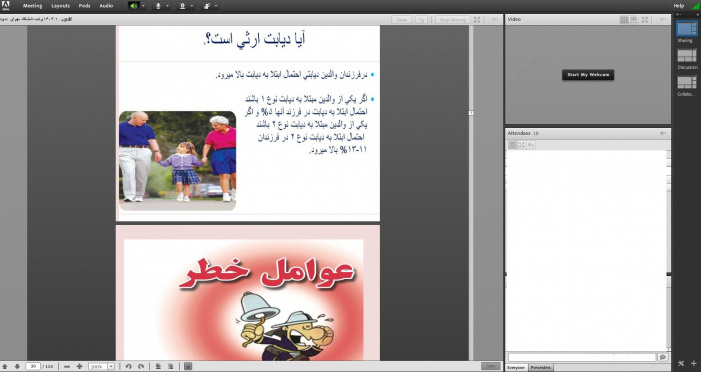This screenshot has width=701, height=372.
Task: Rotate the document counterclockwise
Action: coord(128,367)
